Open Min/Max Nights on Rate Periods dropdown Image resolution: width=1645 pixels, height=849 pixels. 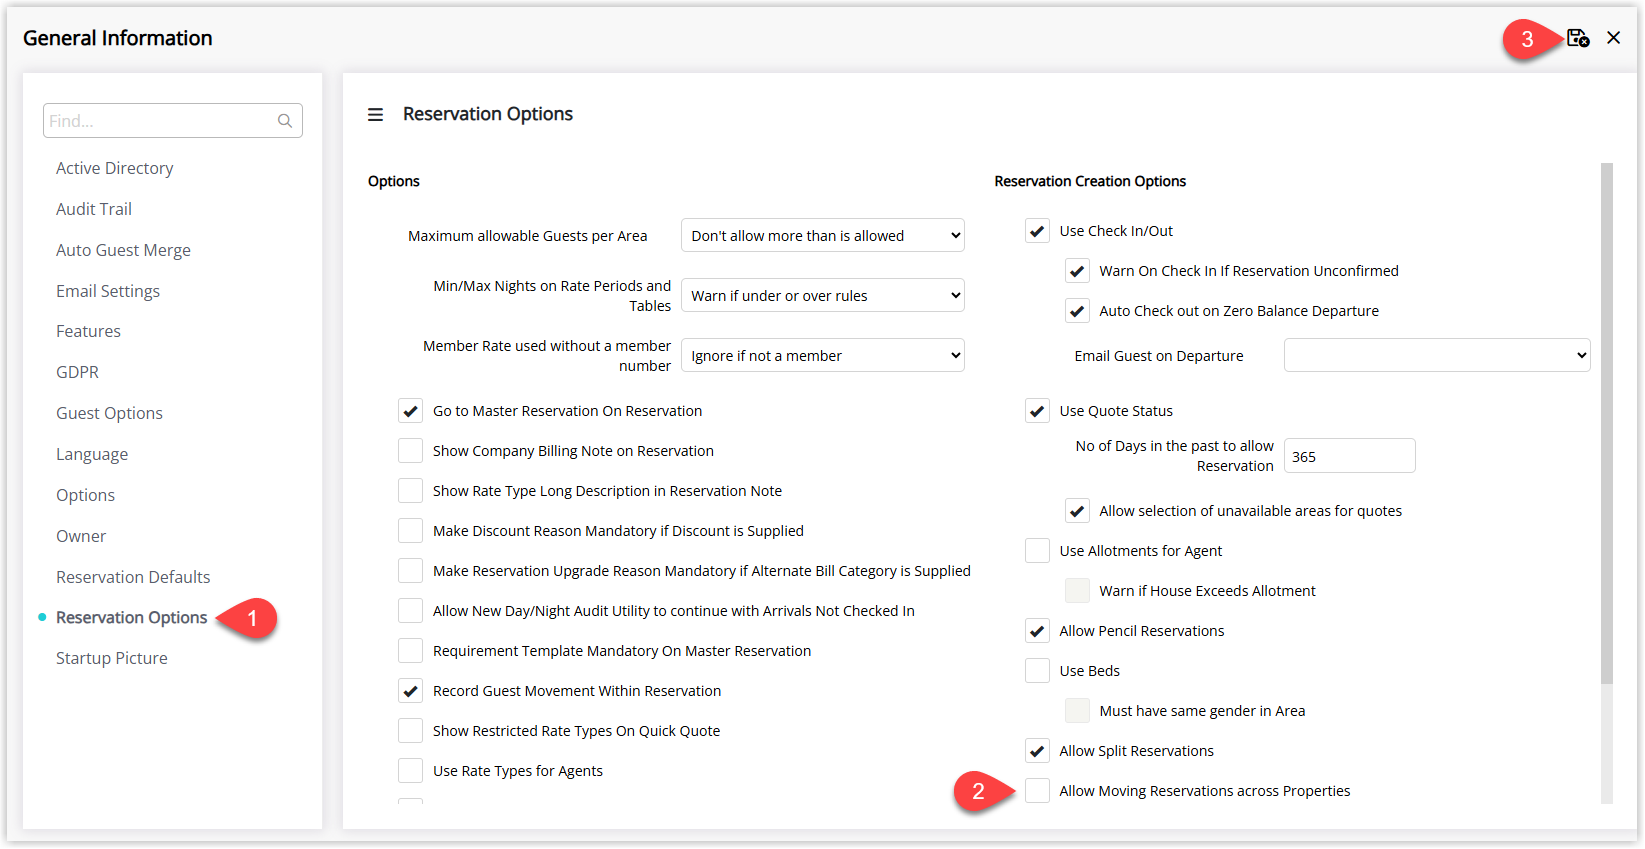coord(823,296)
